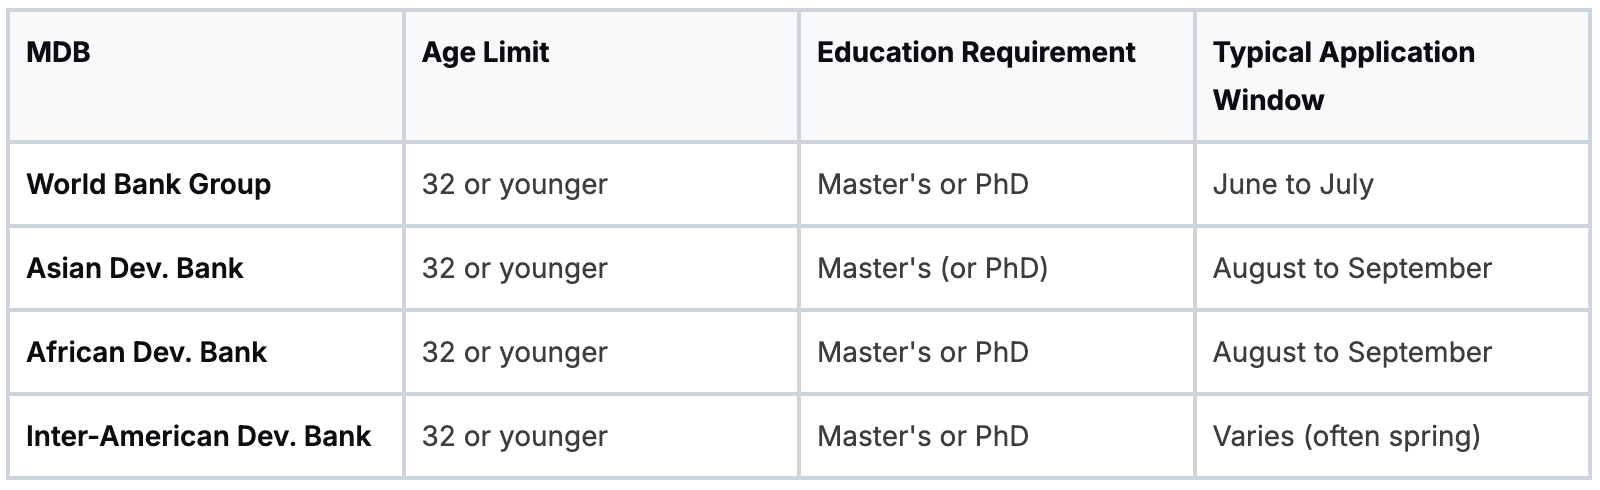Select the Asian Dev. Bank cell
The image size is (1600, 490).
tap(206, 268)
